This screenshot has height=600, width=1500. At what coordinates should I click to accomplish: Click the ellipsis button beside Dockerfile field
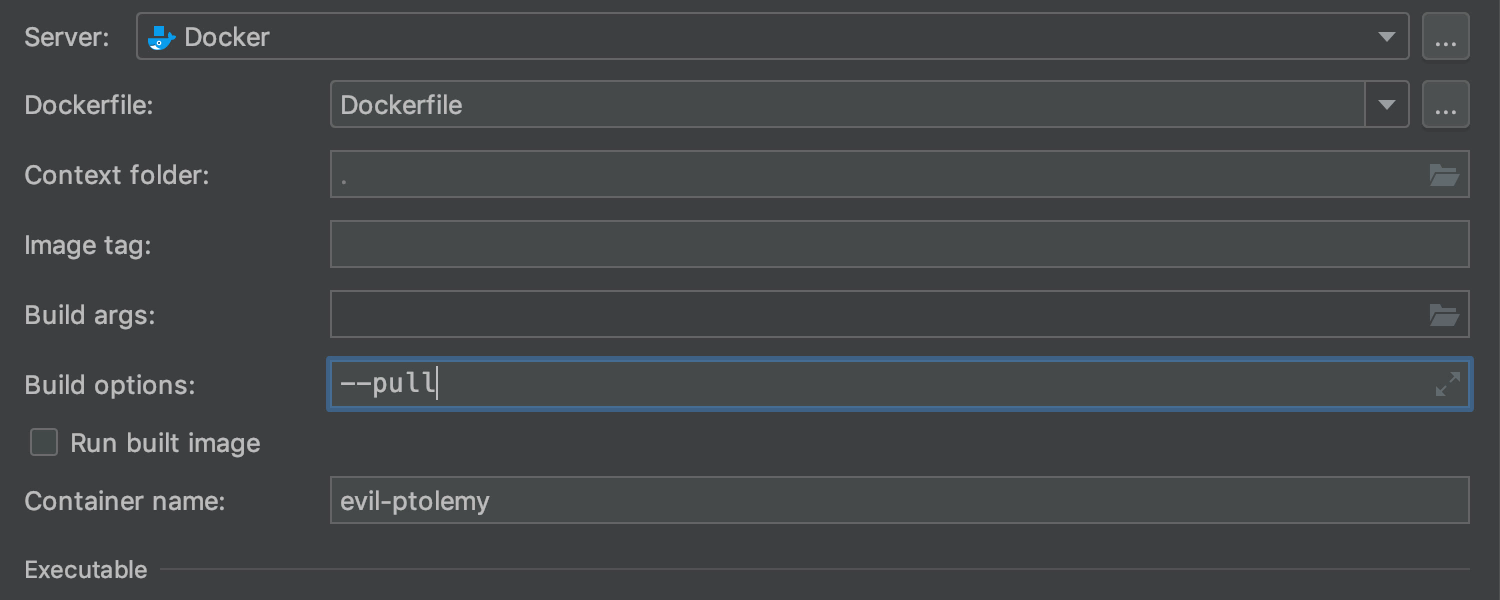[x=1445, y=105]
